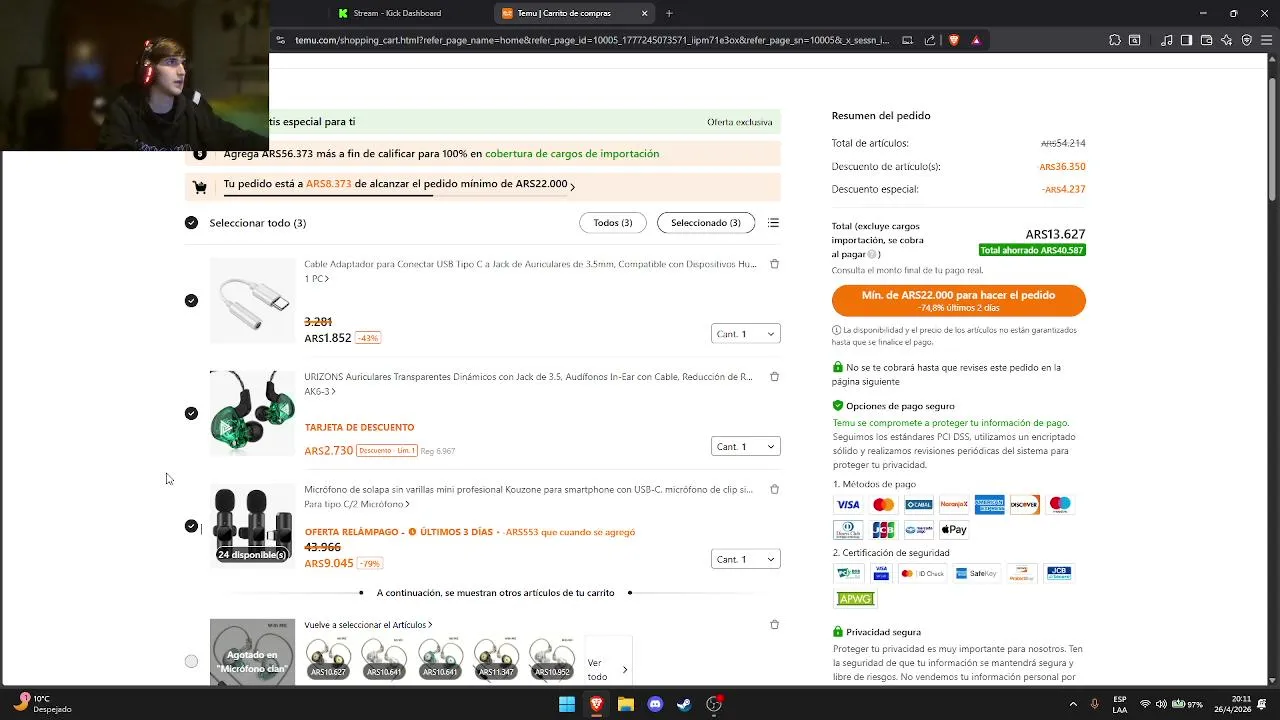Open the URIZONS Auriculares Transparentes product title
Image resolution: width=1280 pixels, height=720 pixels.
point(528,377)
